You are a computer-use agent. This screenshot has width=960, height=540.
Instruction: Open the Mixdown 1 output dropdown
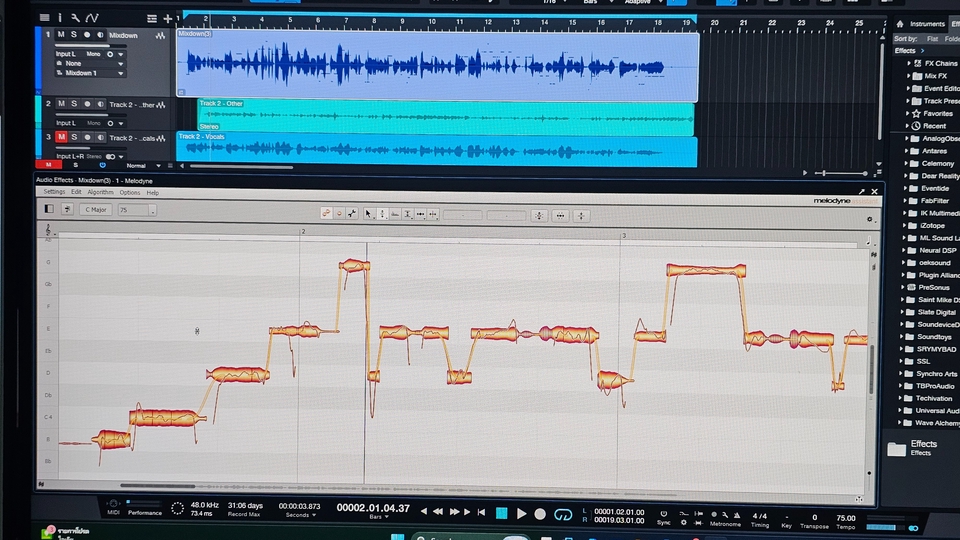tap(93, 73)
